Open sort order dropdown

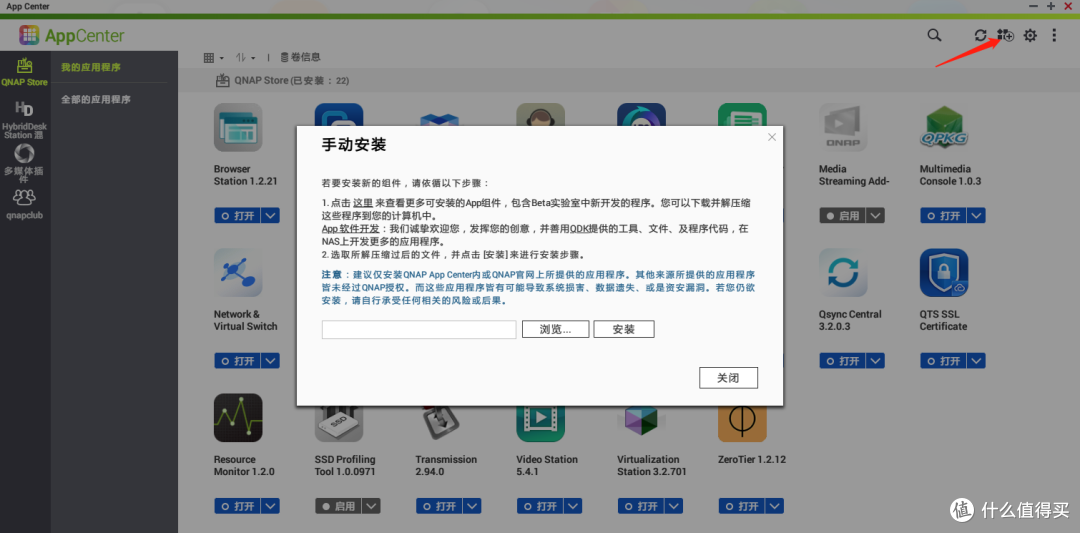click(x=245, y=58)
